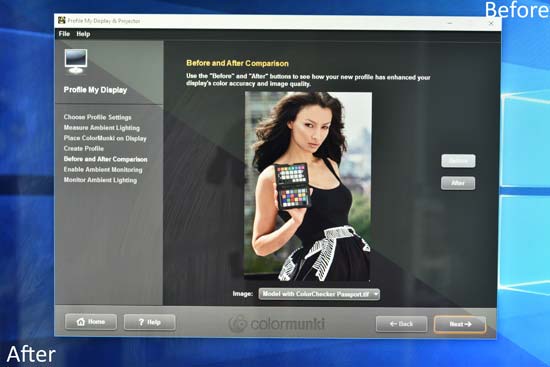Open the File menu
Screen dimensions: 550x367
[64, 34]
